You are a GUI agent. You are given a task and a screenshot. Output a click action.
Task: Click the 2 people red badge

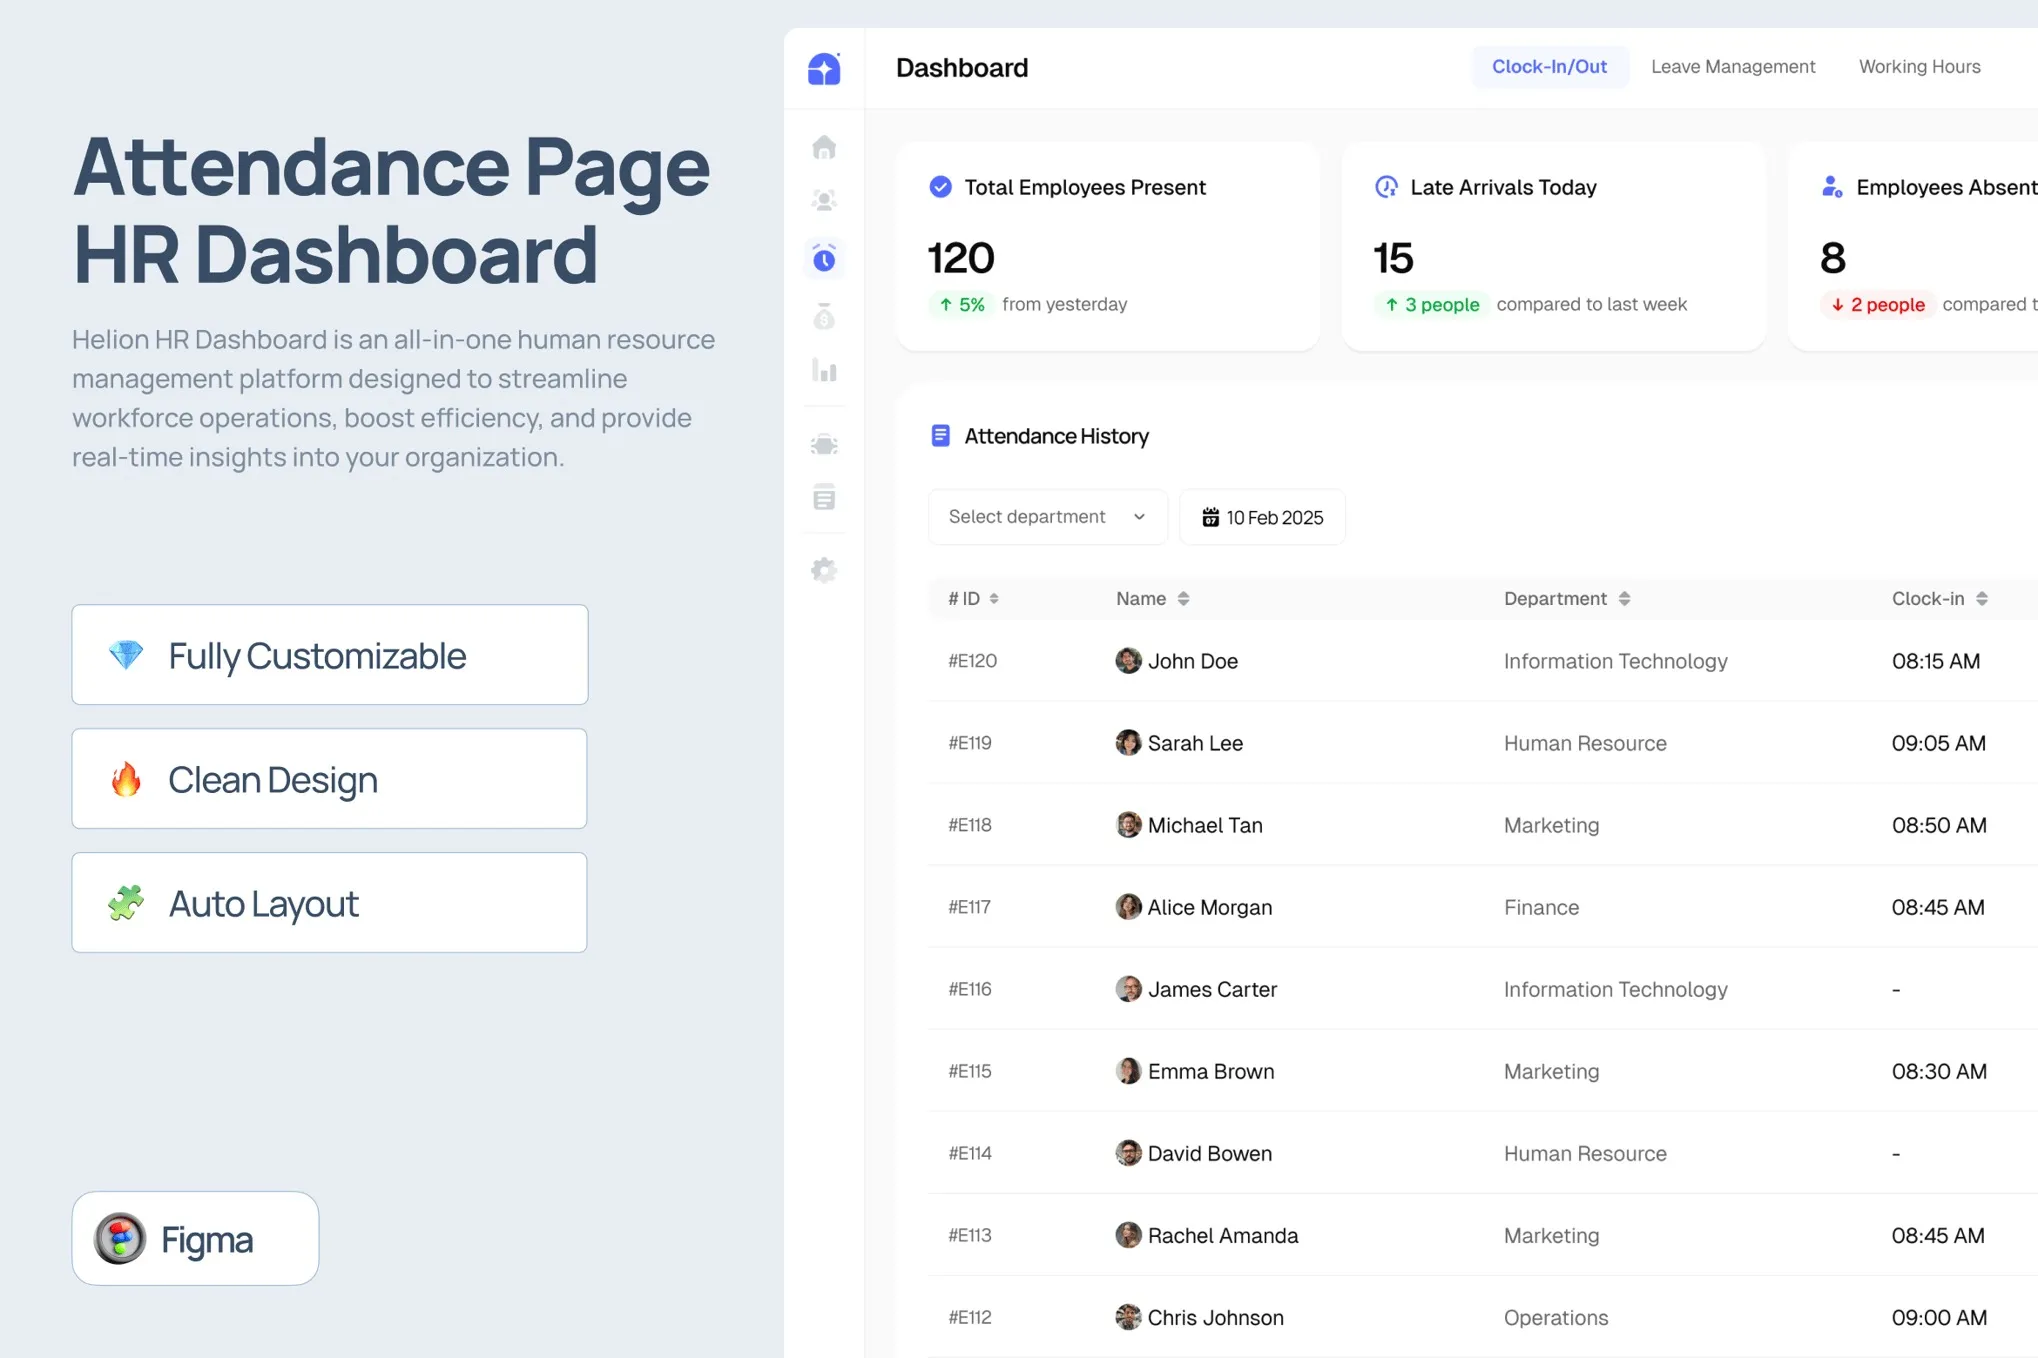coord(1877,304)
